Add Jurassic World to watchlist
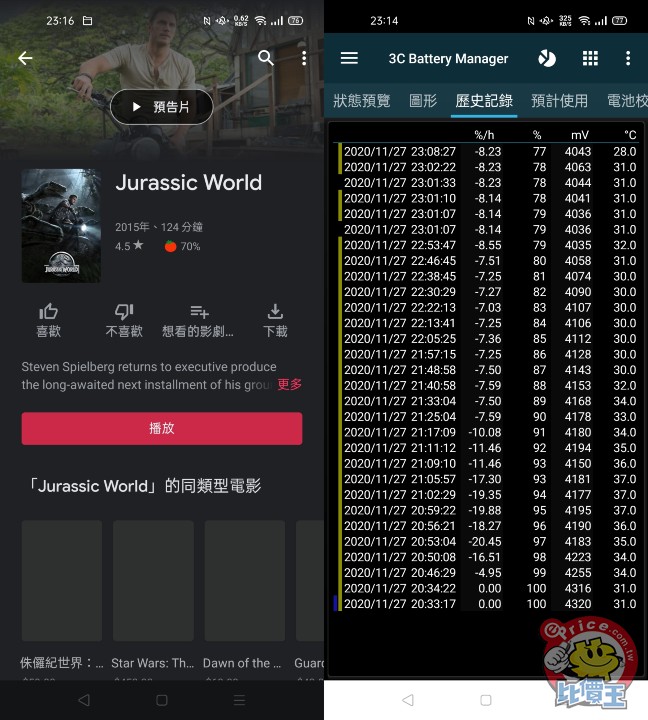 click(199, 320)
